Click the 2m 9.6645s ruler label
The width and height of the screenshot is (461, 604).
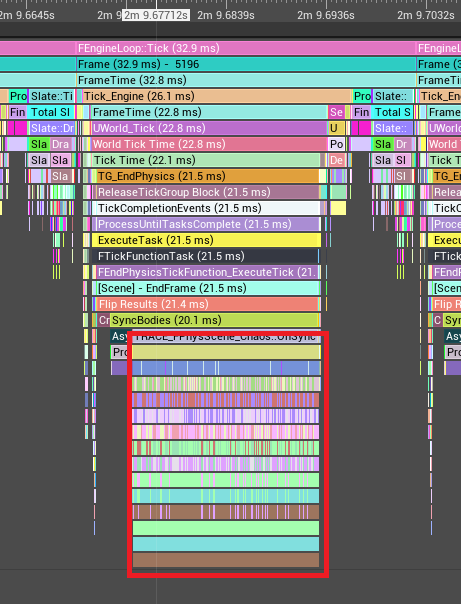click(x=26, y=15)
